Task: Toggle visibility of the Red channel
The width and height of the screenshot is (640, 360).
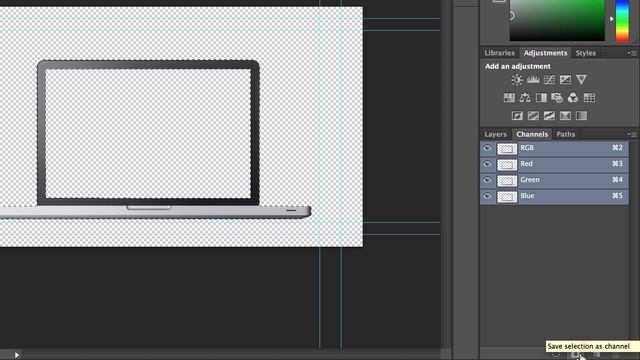Action: pos(487,164)
